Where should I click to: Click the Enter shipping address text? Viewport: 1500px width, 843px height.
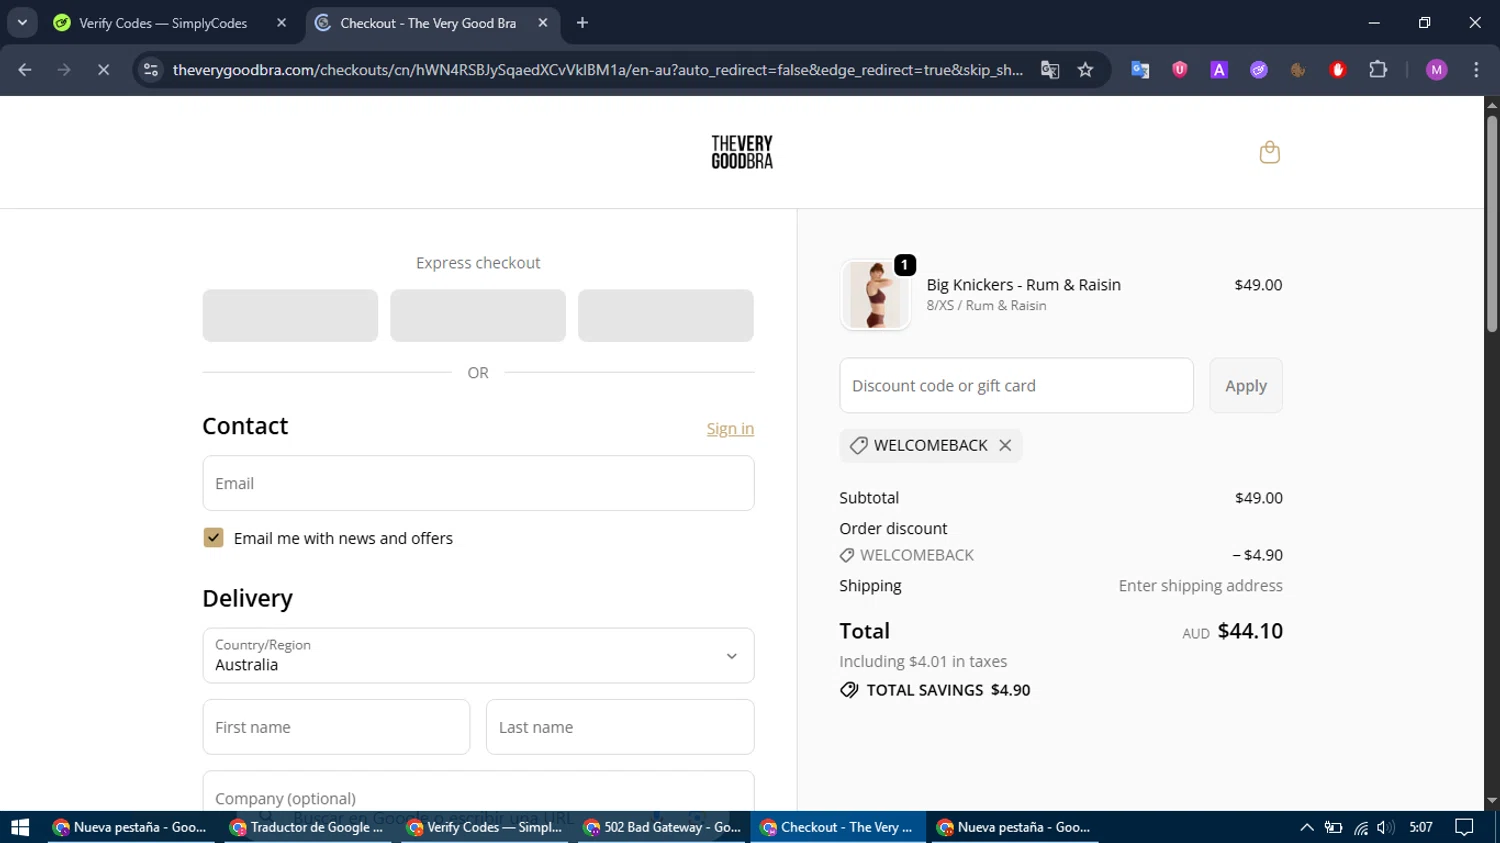(x=1200, y=586)
